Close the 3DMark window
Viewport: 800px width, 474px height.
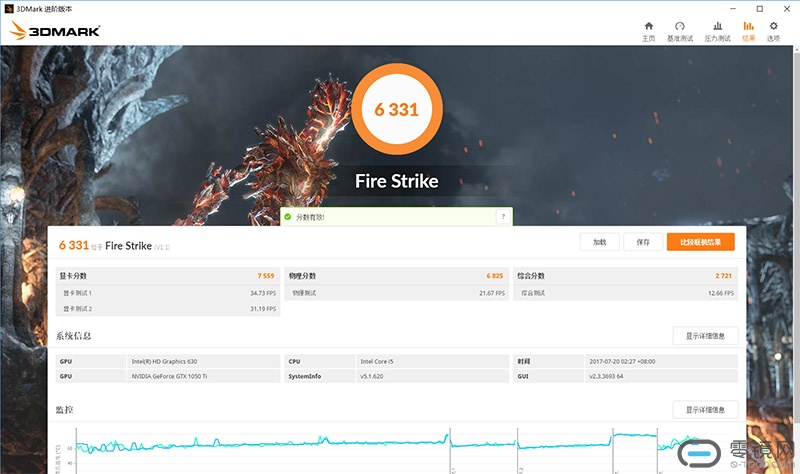(x=787, y=9)
